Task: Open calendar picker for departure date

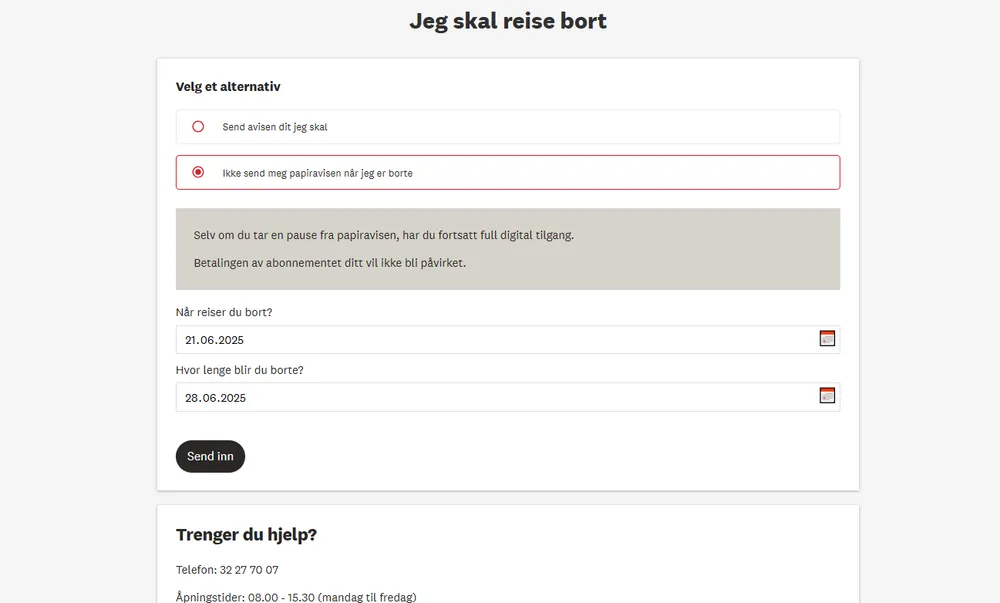Action: (827, 338)
